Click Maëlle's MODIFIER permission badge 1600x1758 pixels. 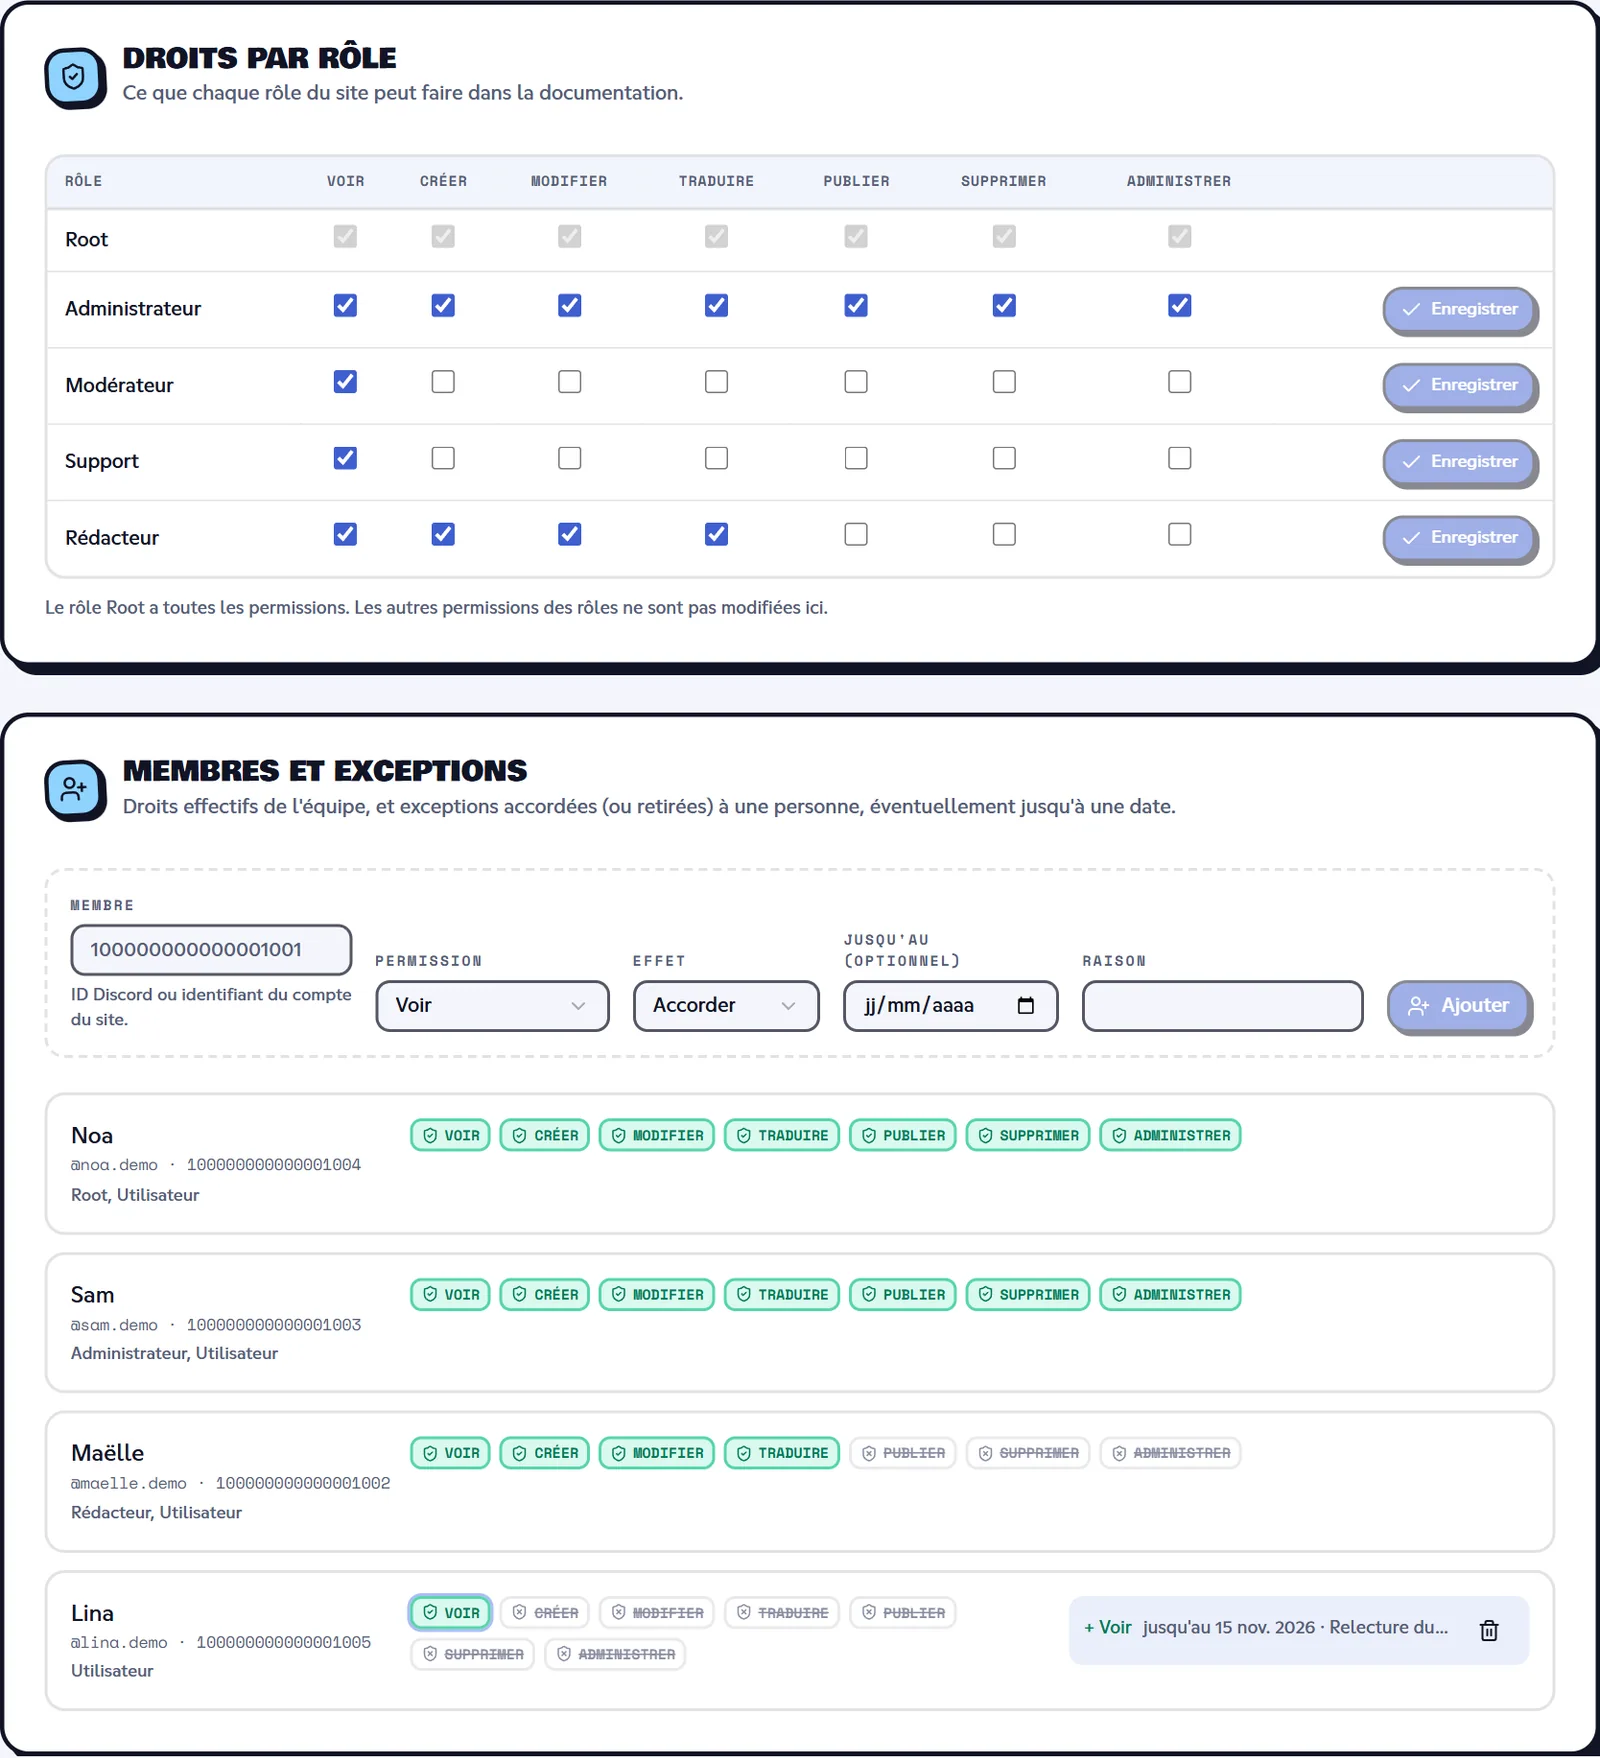click(657, 1453)
